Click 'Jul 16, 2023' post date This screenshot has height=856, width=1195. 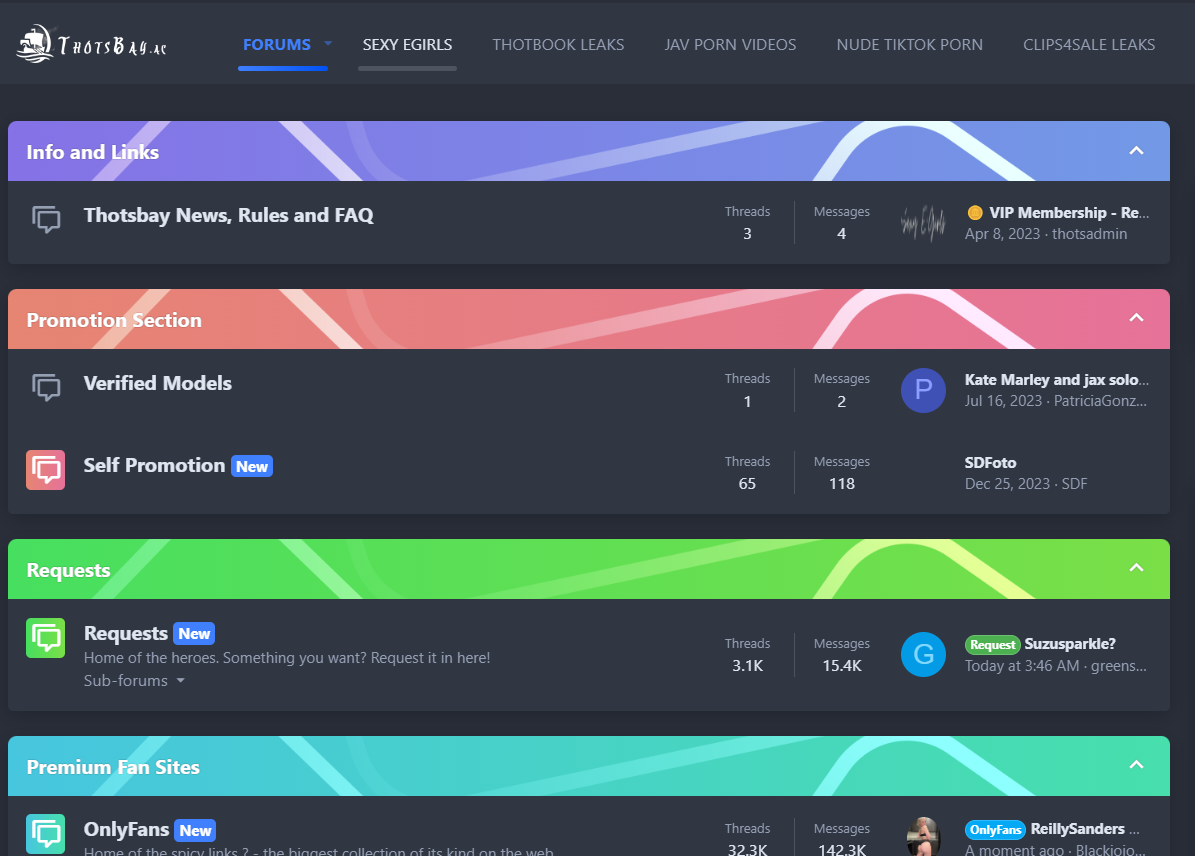(1003, 401)
